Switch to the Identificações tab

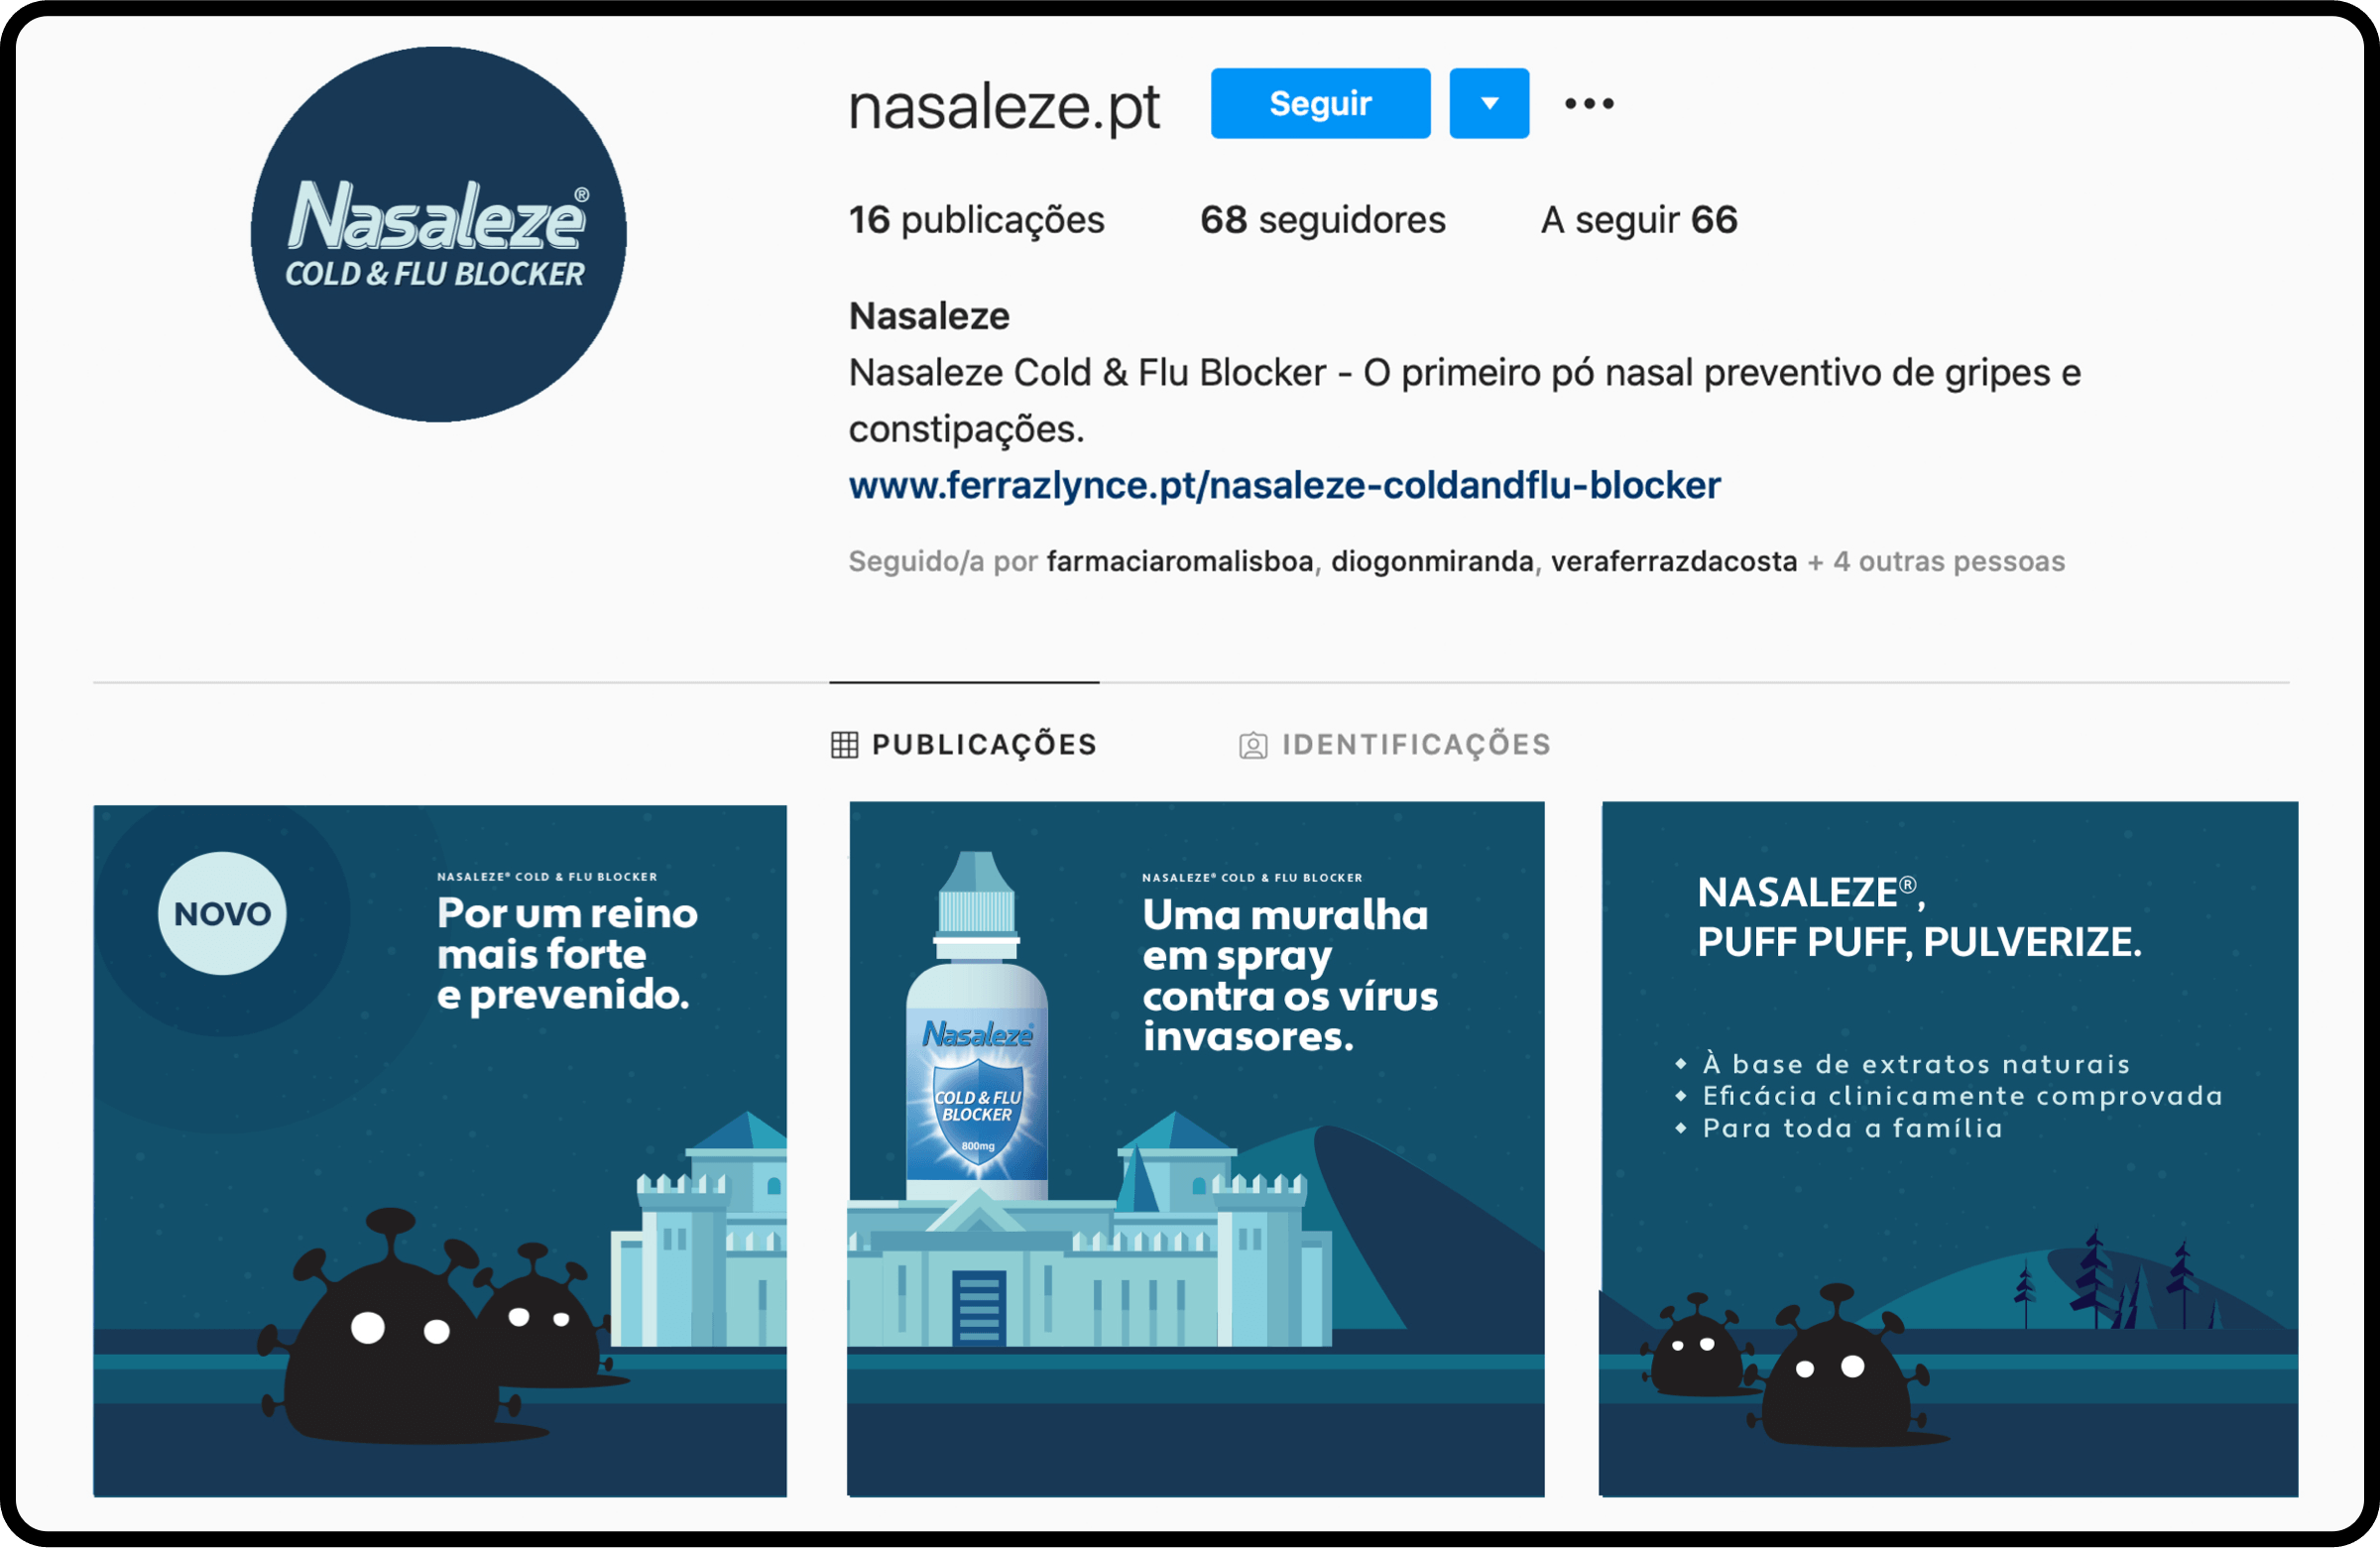coord(1395,745)
